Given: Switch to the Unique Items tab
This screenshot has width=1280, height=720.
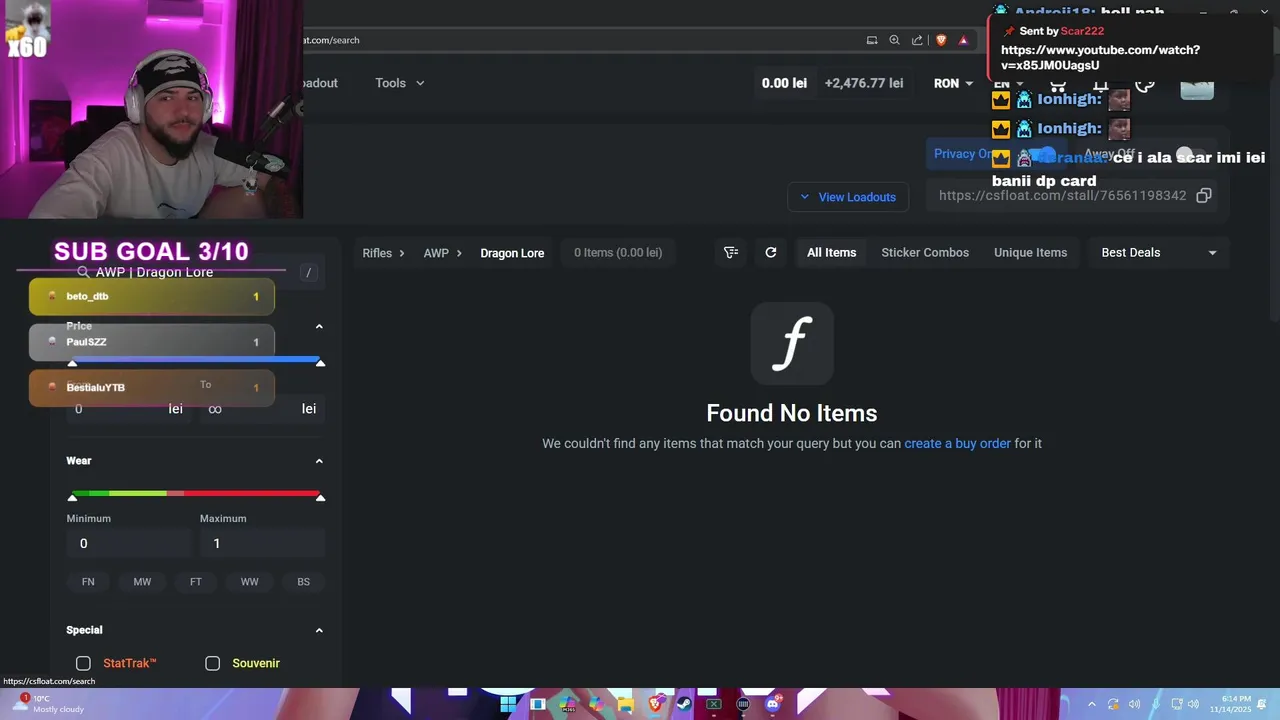Looking at the screenshot, I should pyautogui.click(x=1030, y=253).
